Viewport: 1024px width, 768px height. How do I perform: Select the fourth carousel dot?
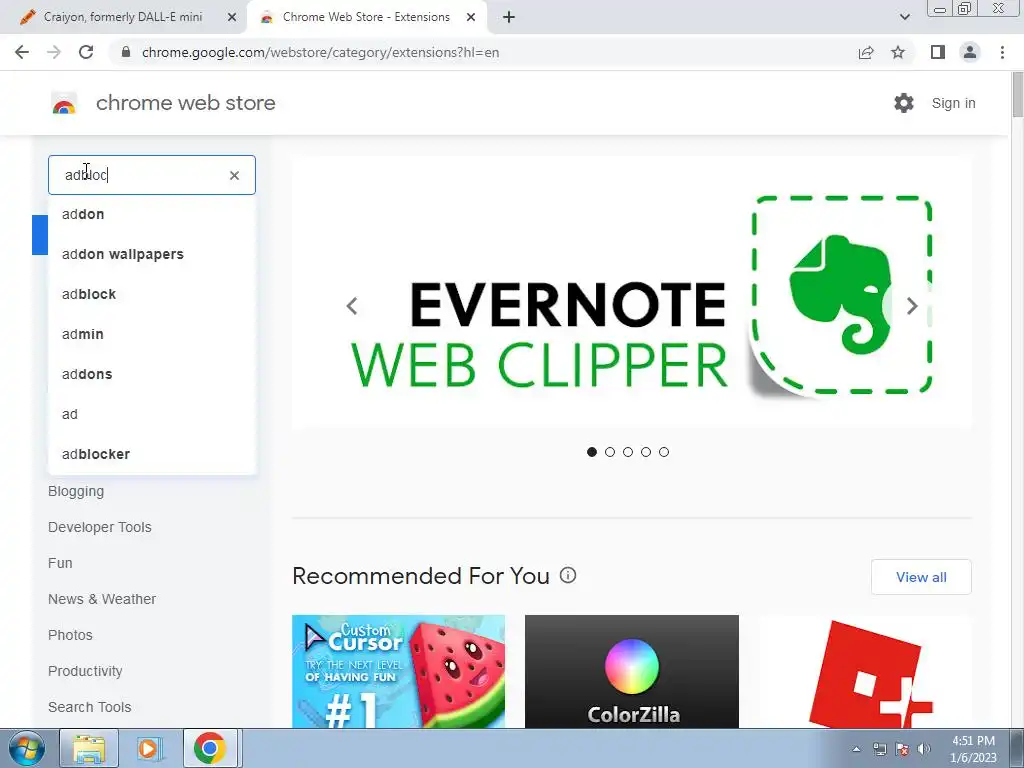tap(646, 452)
